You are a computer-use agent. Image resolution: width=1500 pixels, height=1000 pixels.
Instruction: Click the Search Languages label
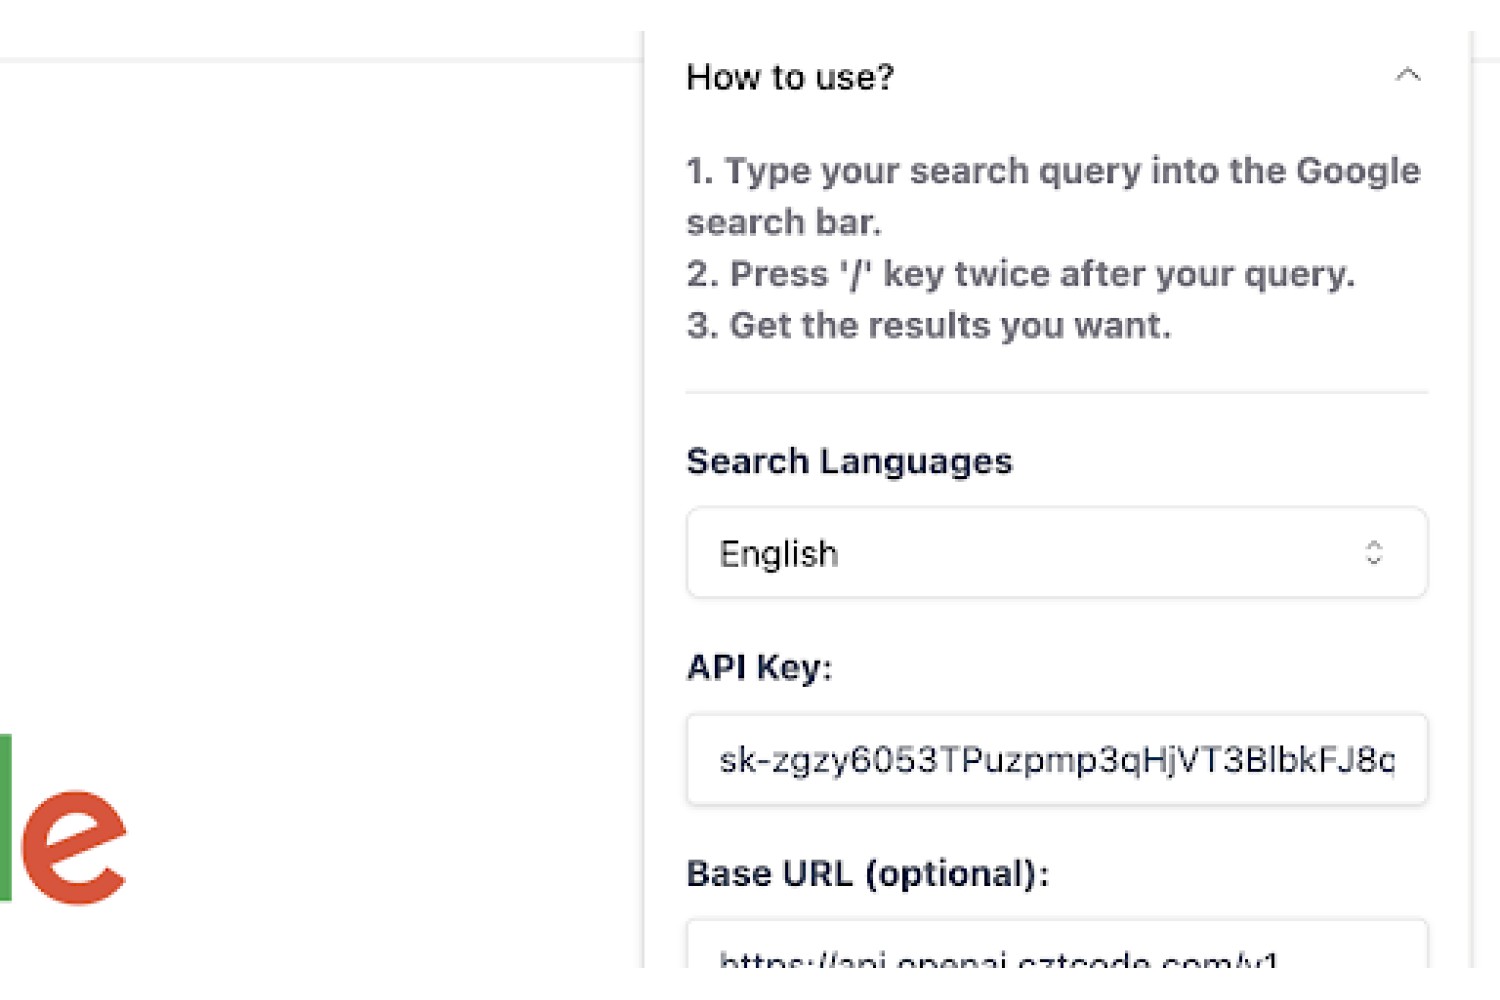coord(849,461)
